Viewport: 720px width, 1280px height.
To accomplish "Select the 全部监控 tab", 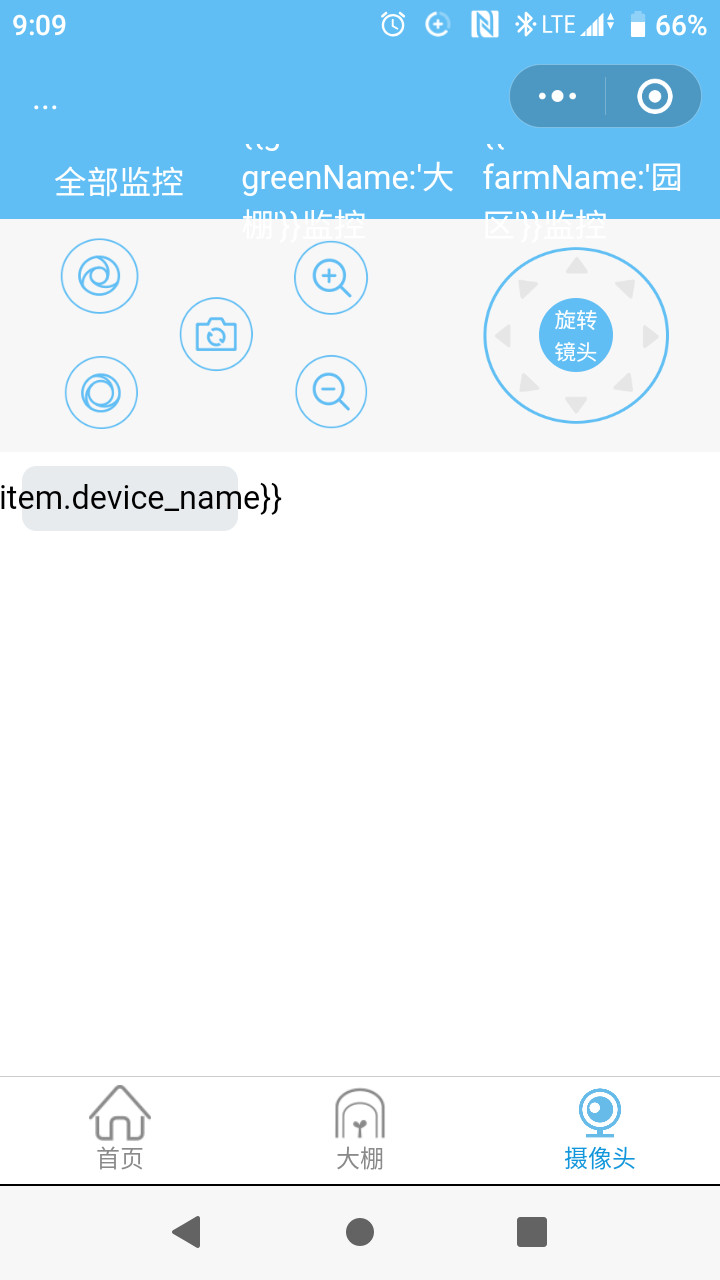I will [119, 182].
